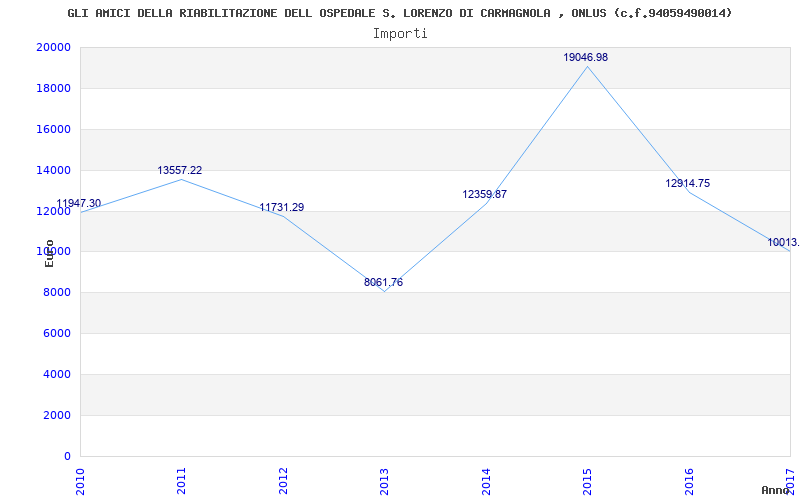Click the y-axis value 20000

click(x=54, y=47)
